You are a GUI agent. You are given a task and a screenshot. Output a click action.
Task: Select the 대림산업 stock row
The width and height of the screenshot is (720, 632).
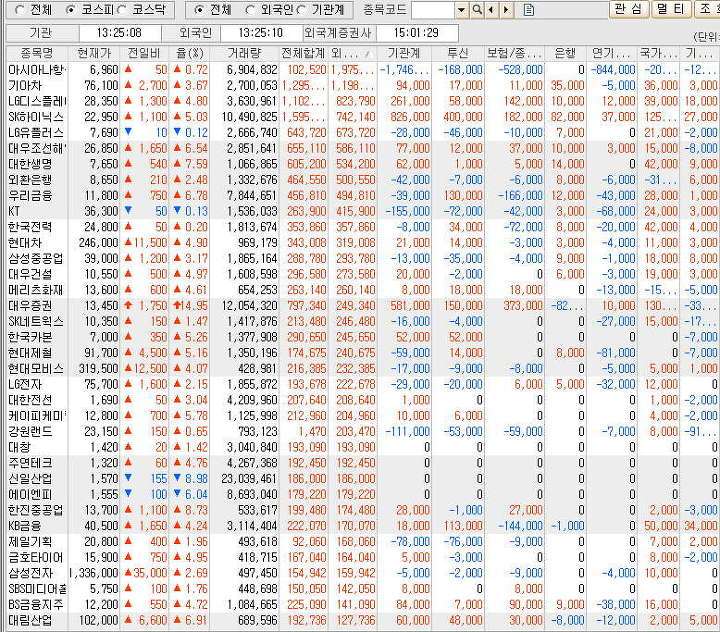(x=363, y=620)
